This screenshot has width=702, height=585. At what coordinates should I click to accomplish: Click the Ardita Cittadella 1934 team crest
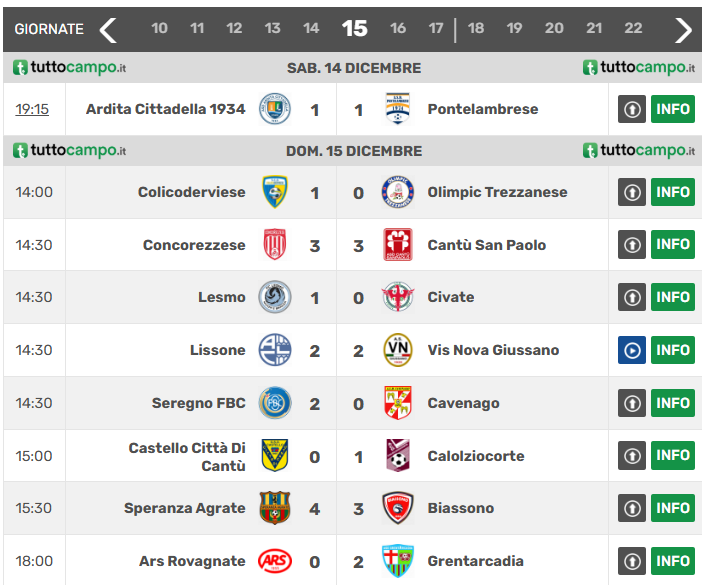275,109
